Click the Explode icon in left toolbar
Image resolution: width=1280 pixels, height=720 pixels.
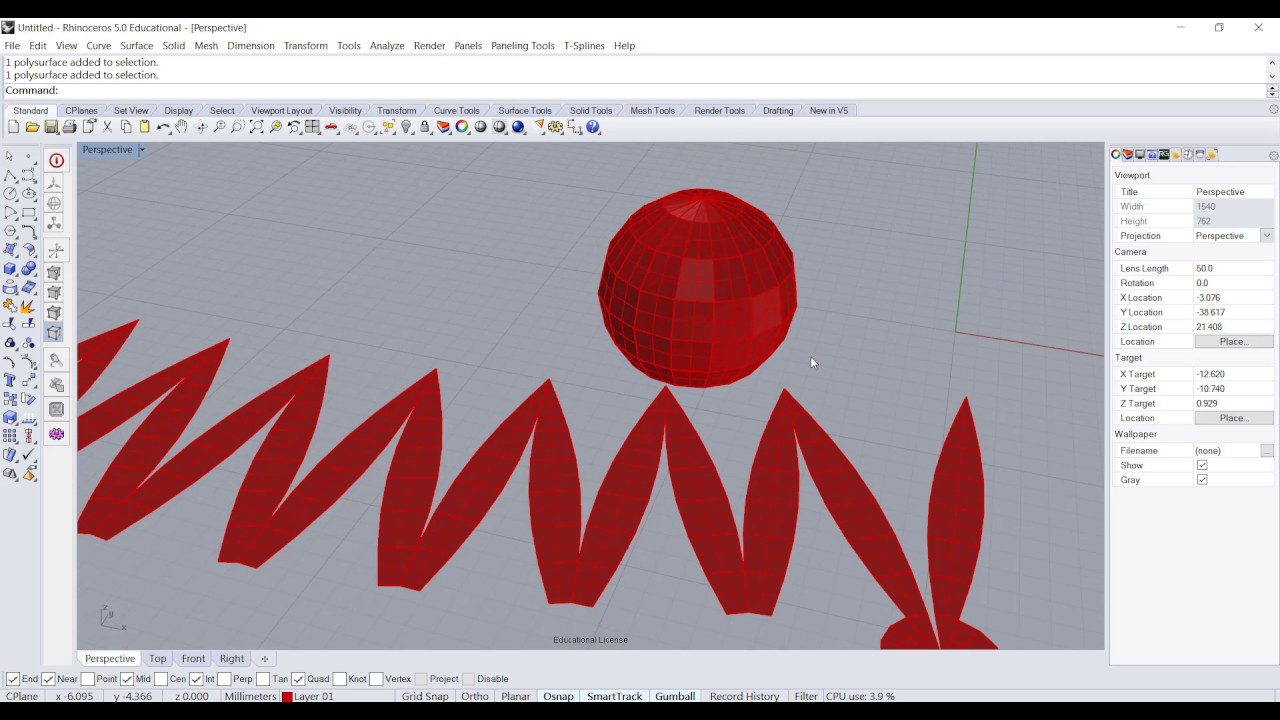(29, 305)
